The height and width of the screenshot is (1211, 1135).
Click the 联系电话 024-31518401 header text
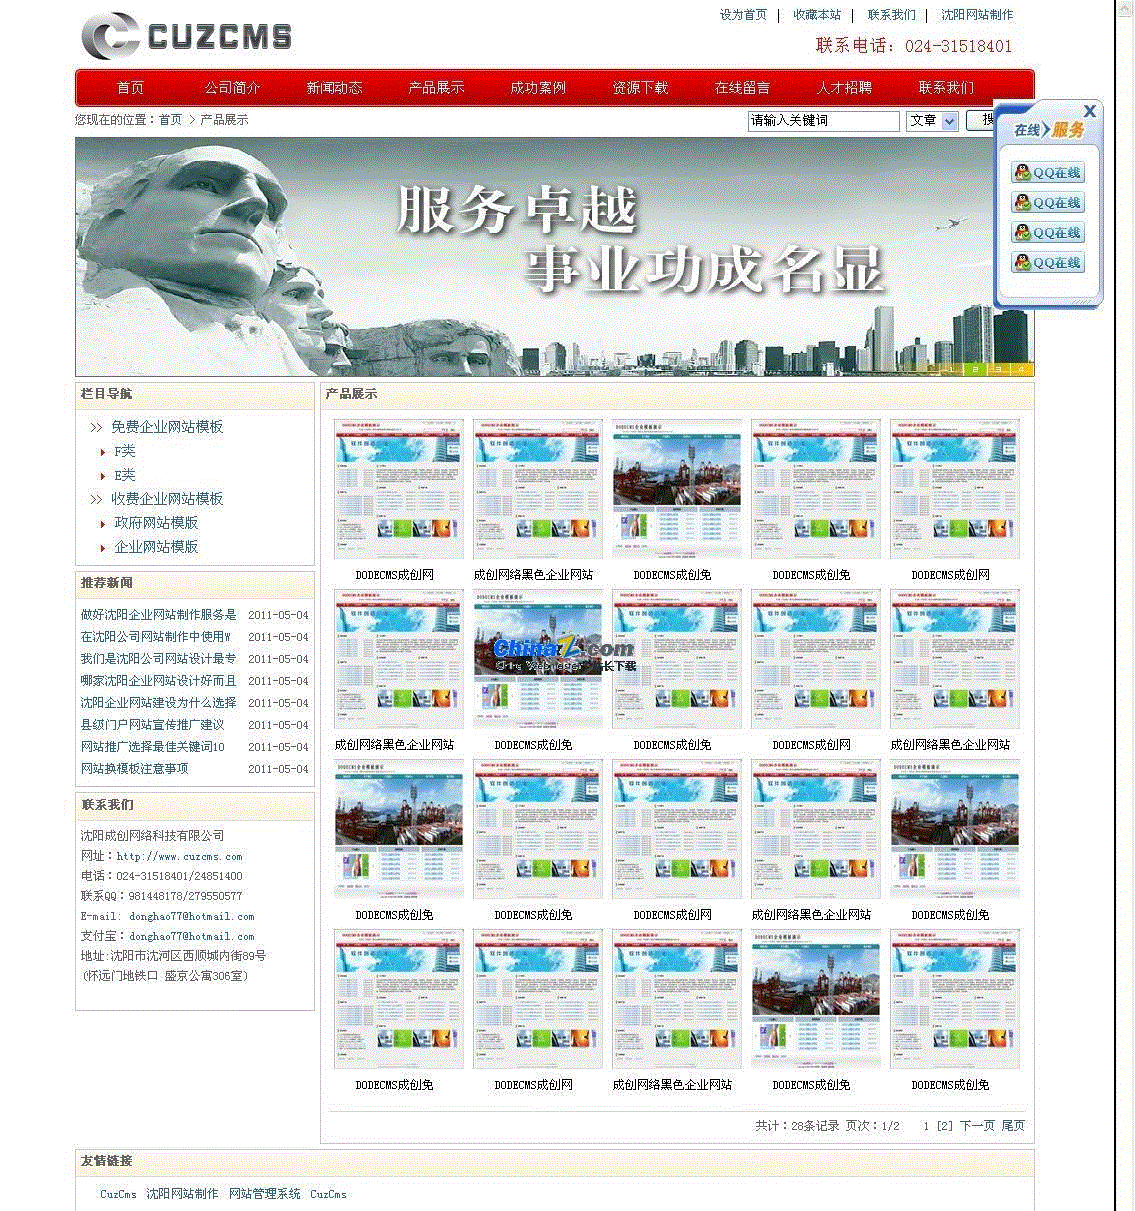point(914,46)
